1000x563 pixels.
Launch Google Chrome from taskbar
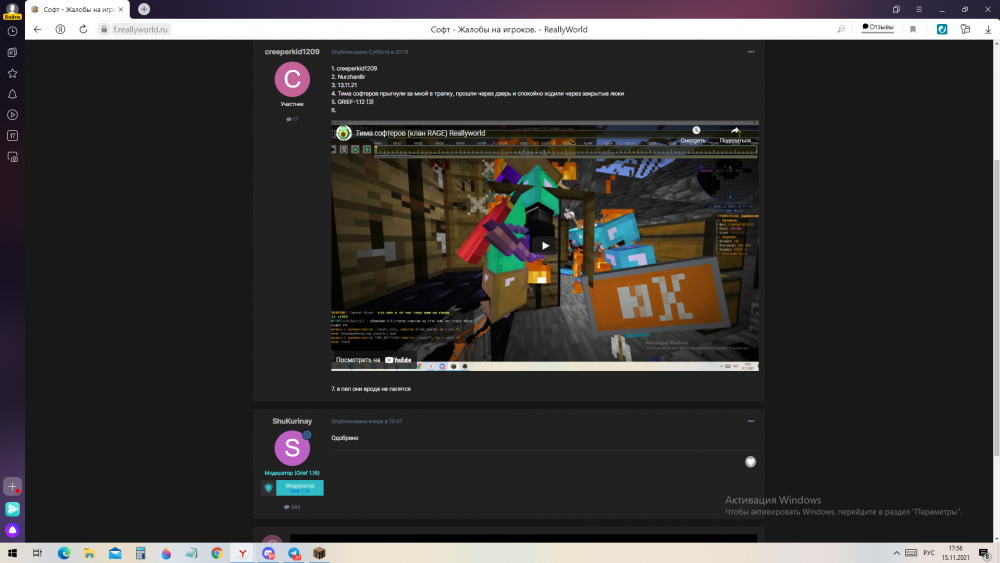tap(217, 553)
